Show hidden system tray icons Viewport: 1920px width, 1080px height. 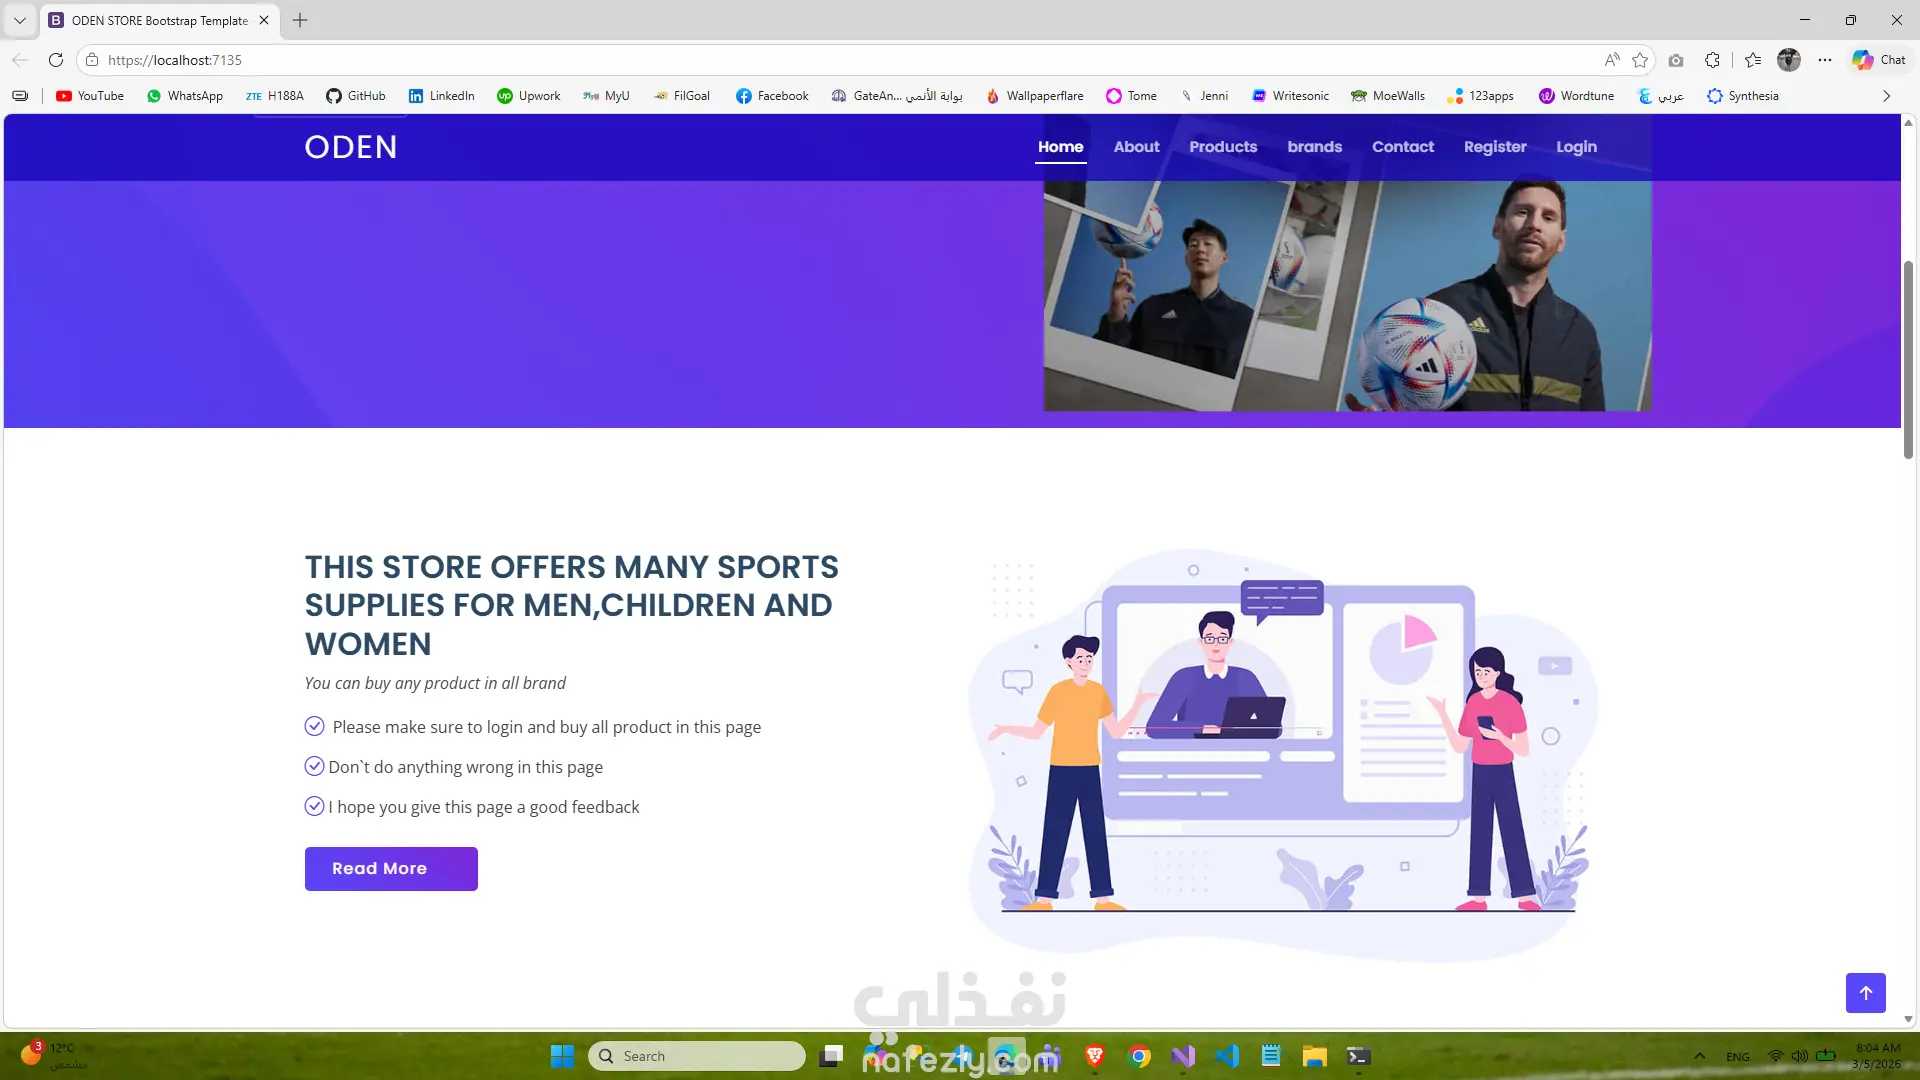click(1699, 1056)
